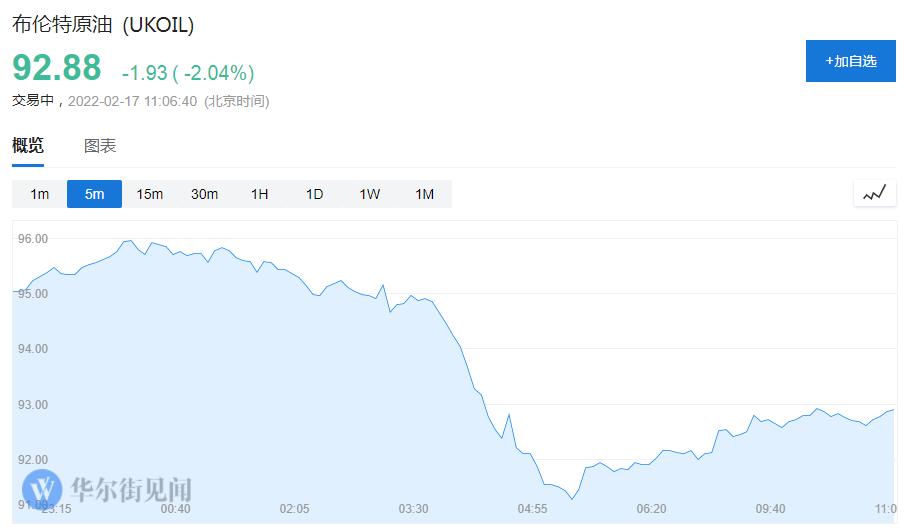Viewport: 907px width, 532px height.
Task: Open the chart type line icon
Action: tap(874, 193)
